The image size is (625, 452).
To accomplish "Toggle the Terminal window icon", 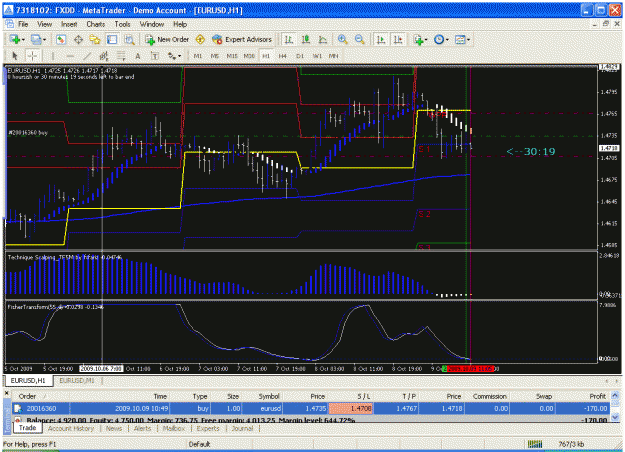I will [112, 39].
